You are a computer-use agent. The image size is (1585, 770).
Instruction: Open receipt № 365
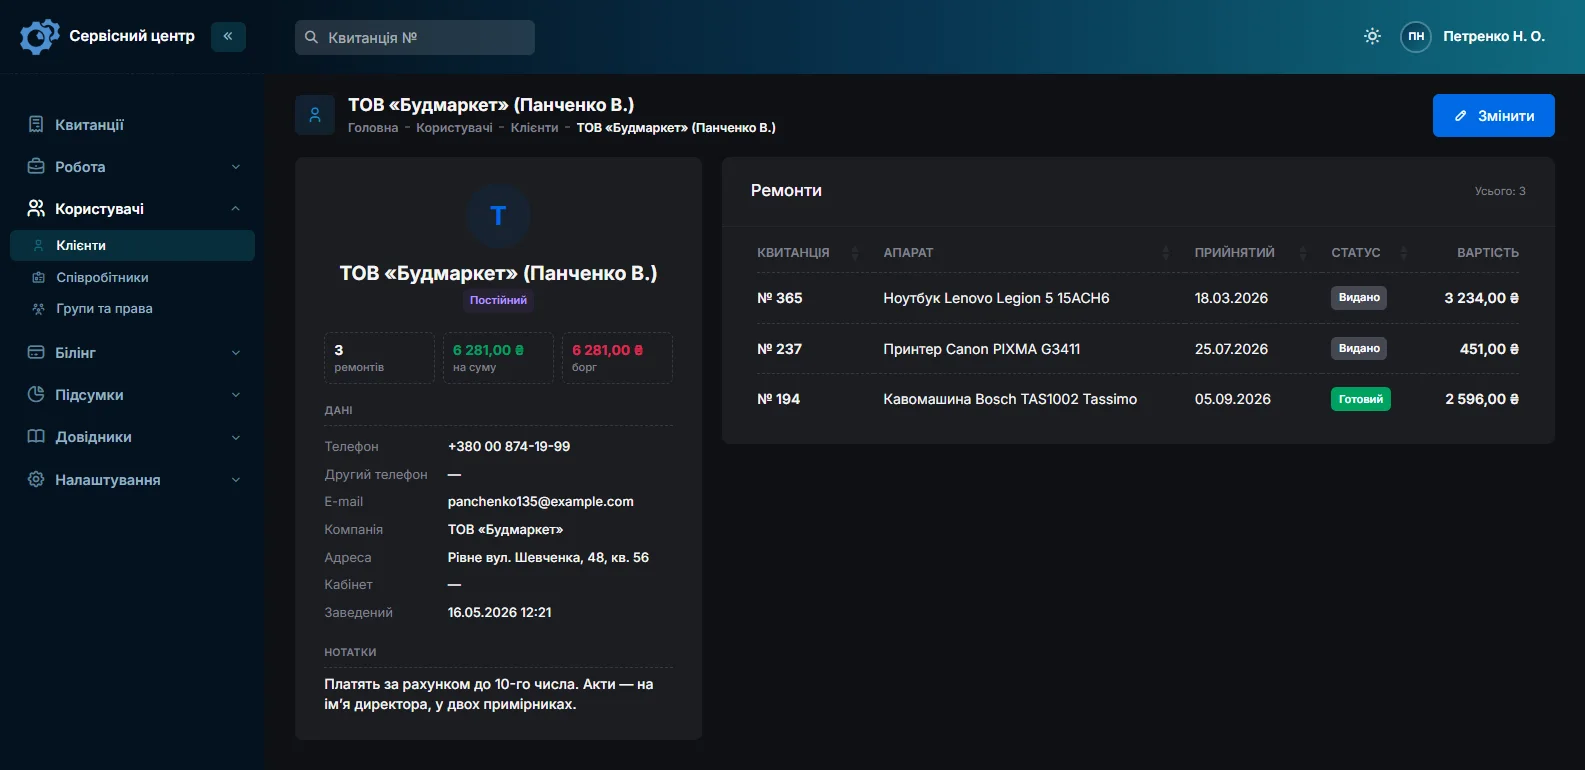(x=779, y=298)
